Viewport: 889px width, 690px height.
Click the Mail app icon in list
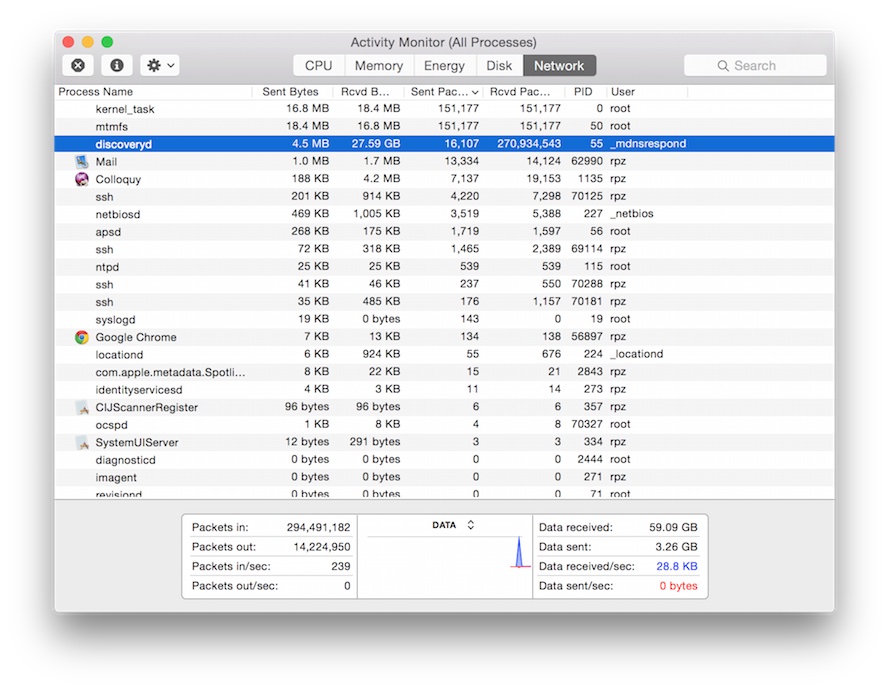pos(82,161)
